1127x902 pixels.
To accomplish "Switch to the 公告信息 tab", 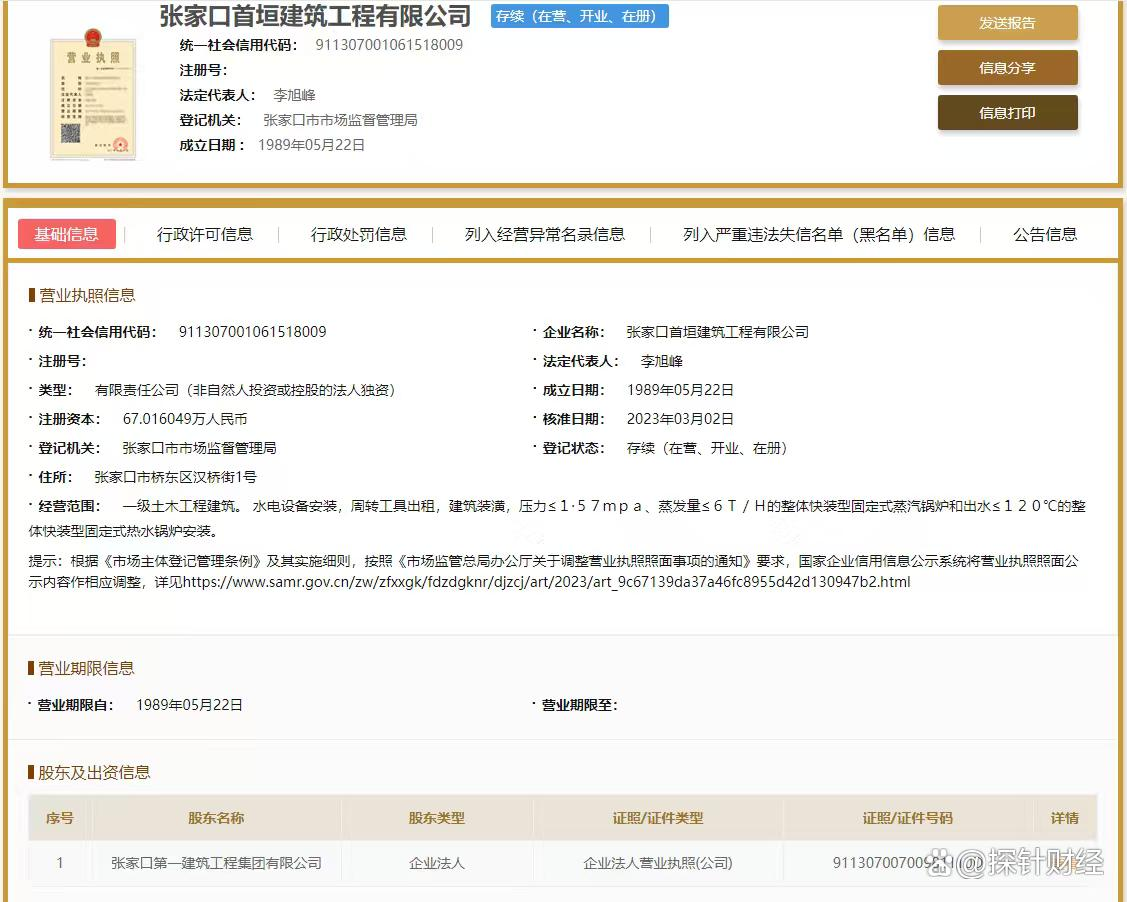I will click(1045, 234).
